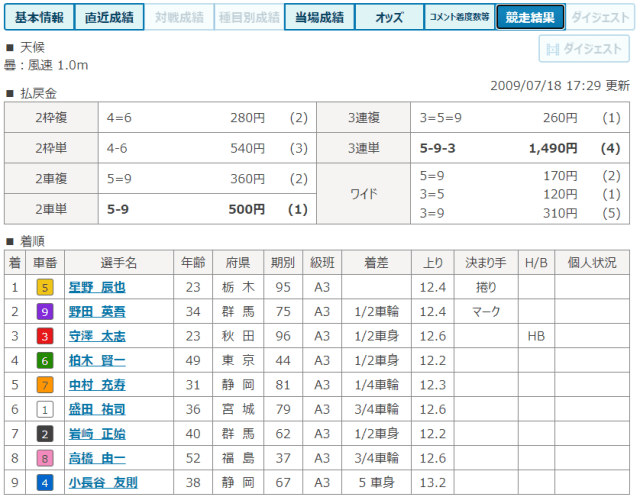Click the 13.2 finishing time cell

(433, 483)
